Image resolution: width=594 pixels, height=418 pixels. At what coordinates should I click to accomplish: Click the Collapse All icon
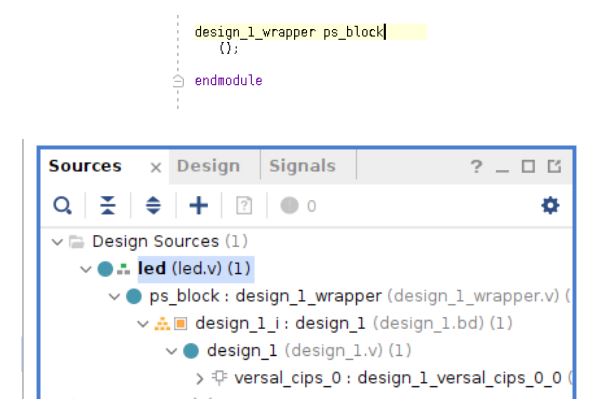click(108, 205)
